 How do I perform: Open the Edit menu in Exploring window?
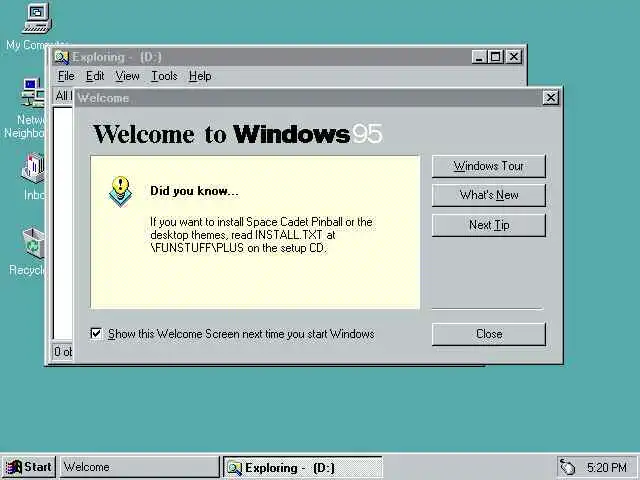point(95,76)
